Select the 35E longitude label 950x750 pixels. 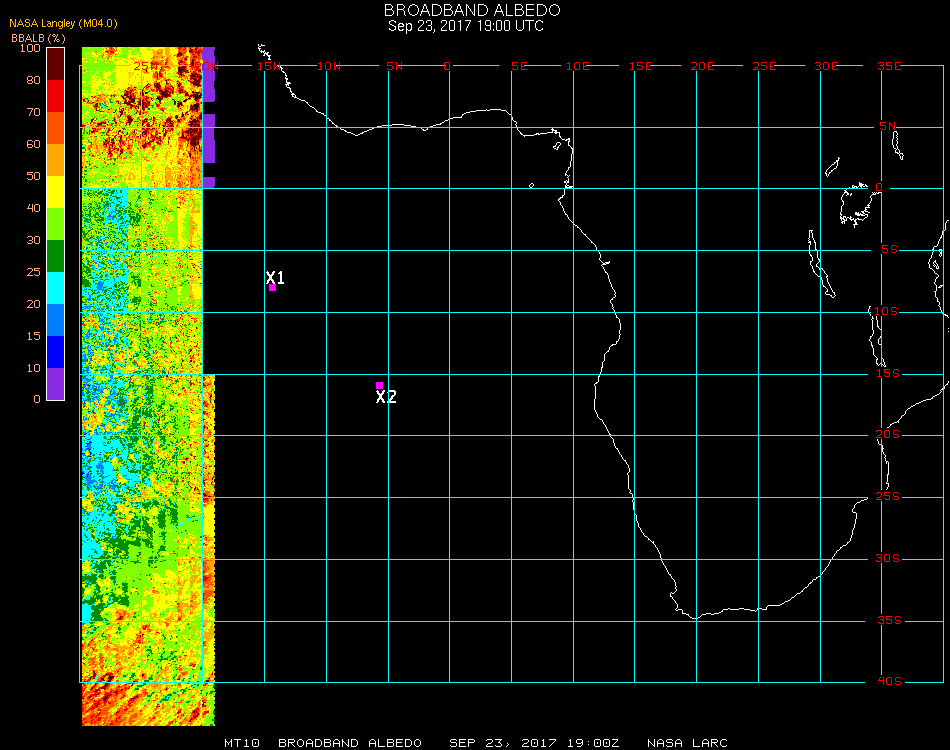(x=890, y=66)
